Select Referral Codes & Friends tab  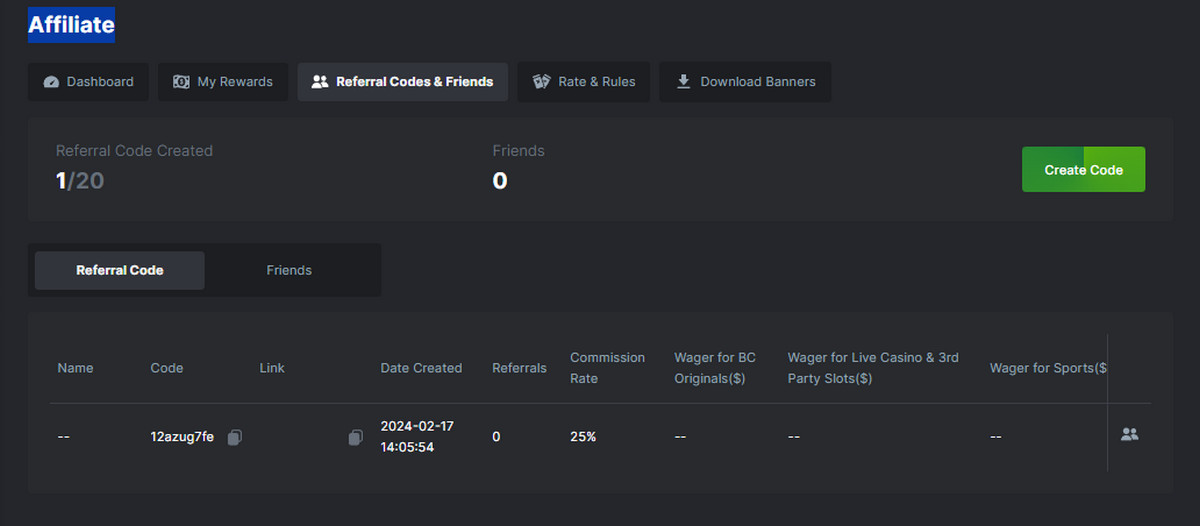(403, 82)
